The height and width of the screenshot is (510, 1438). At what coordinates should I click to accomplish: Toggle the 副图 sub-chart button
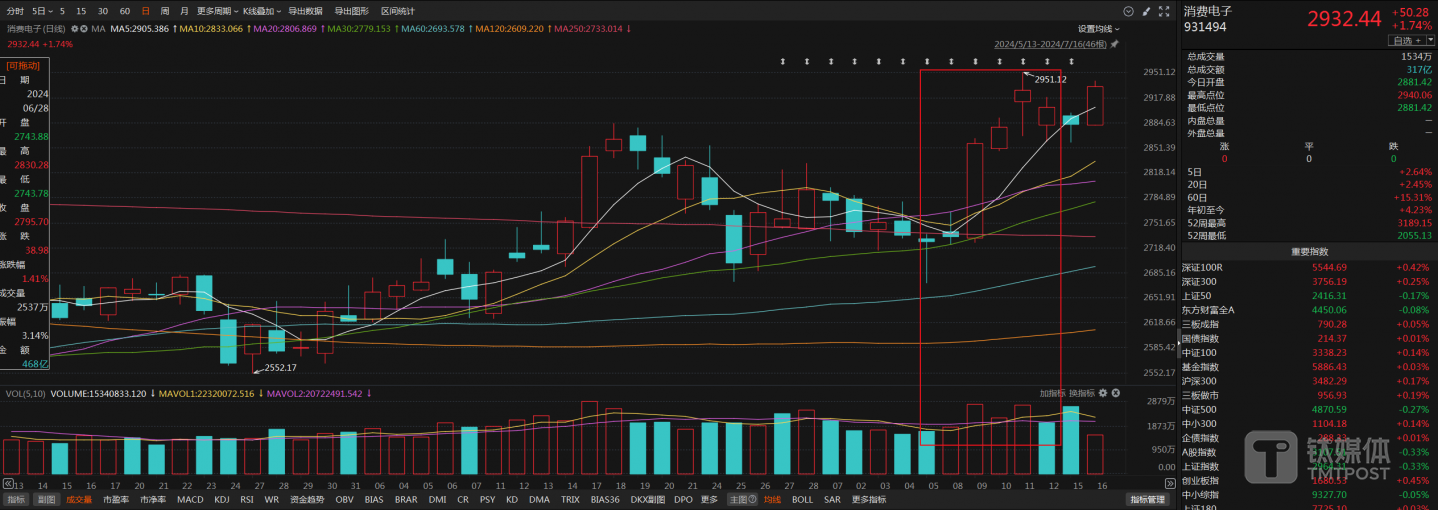[47, 499]
